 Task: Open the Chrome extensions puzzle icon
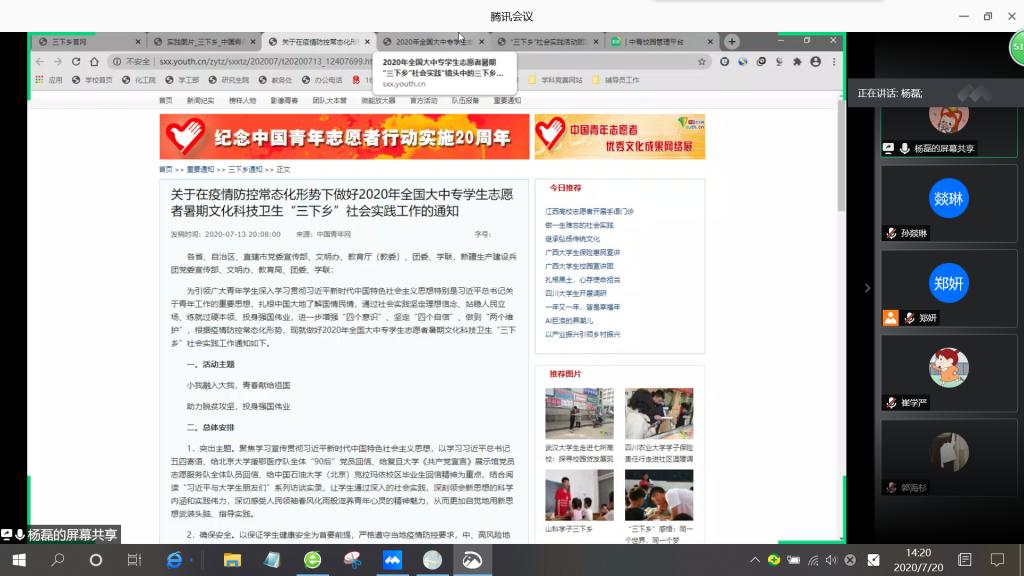coord(797,61)
